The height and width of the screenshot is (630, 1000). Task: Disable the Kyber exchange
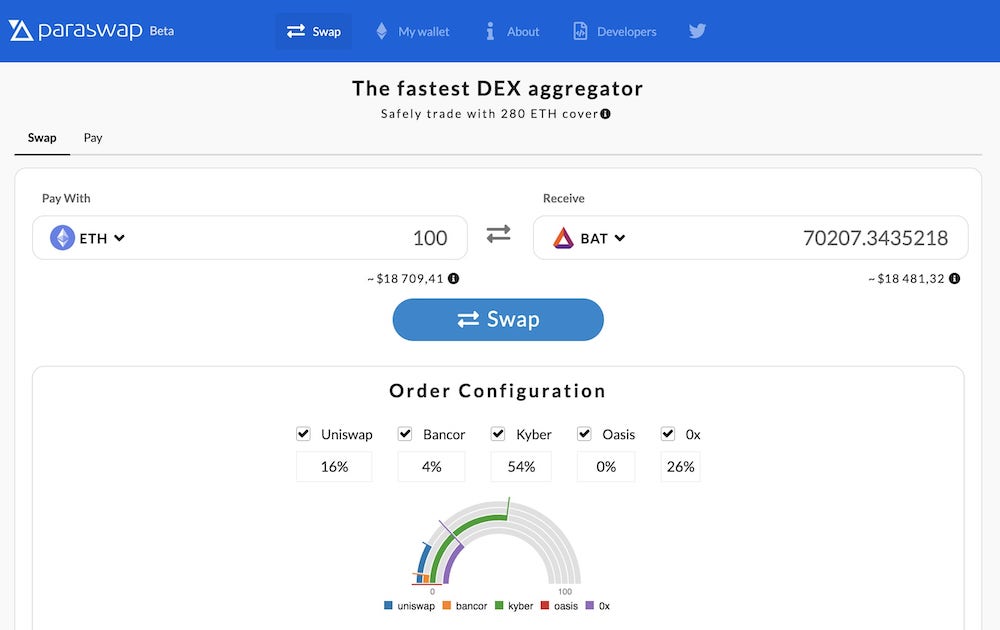pos(497,434)
